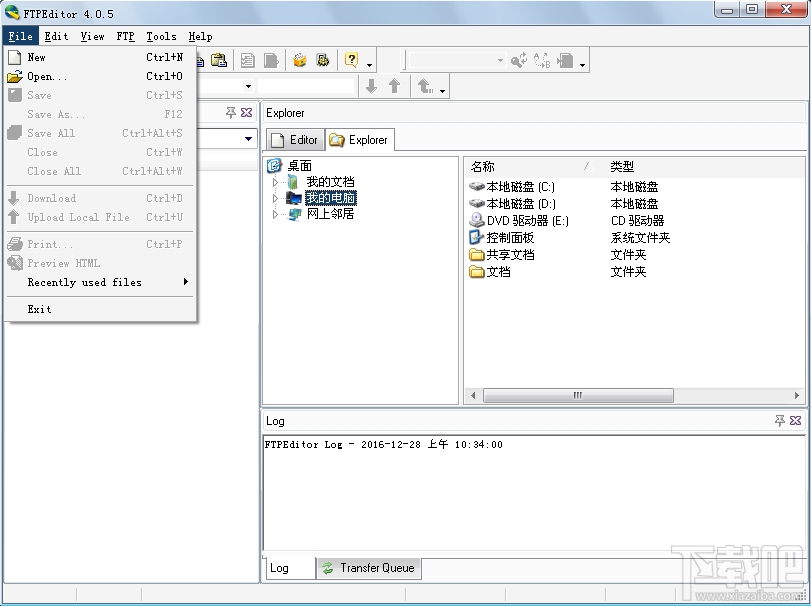Select 我的文档 in folder tree
Image resolution: width=811 pixels, height=606 pixels.
click(331, 182)
